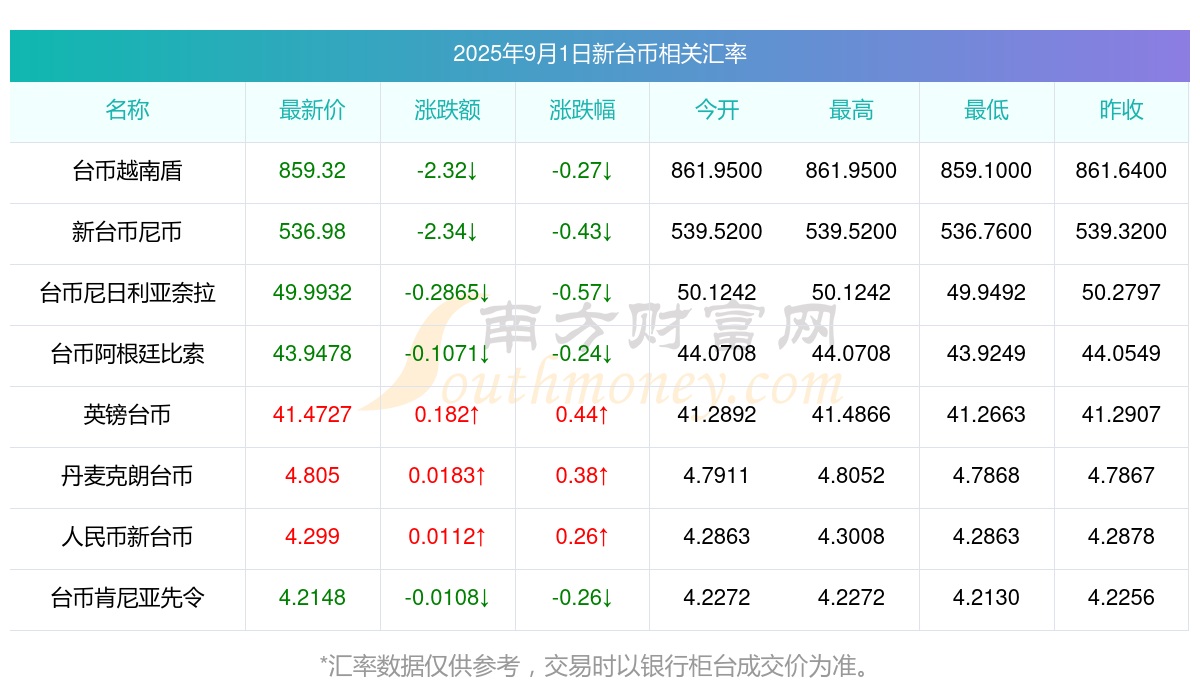The height and width of the screenshot is (698, 1200).
Task: Click the change amount 0.182↑
Action: tap(447, 415)
